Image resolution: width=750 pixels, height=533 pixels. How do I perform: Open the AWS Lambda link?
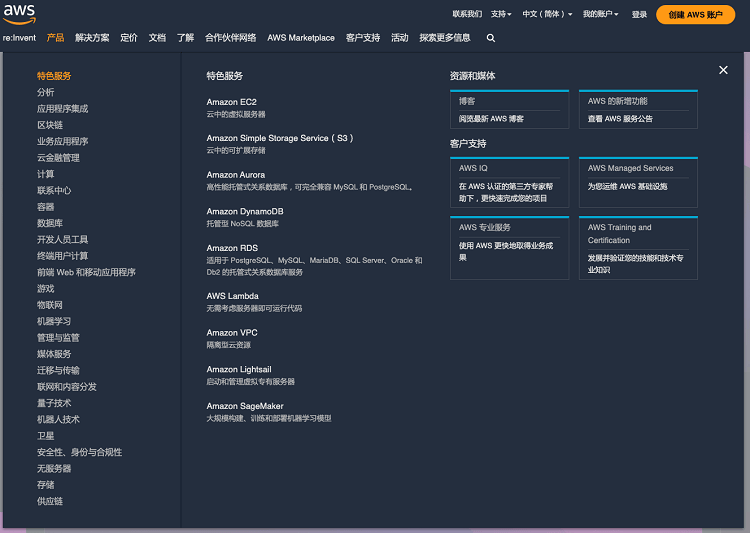coord(232,296)
